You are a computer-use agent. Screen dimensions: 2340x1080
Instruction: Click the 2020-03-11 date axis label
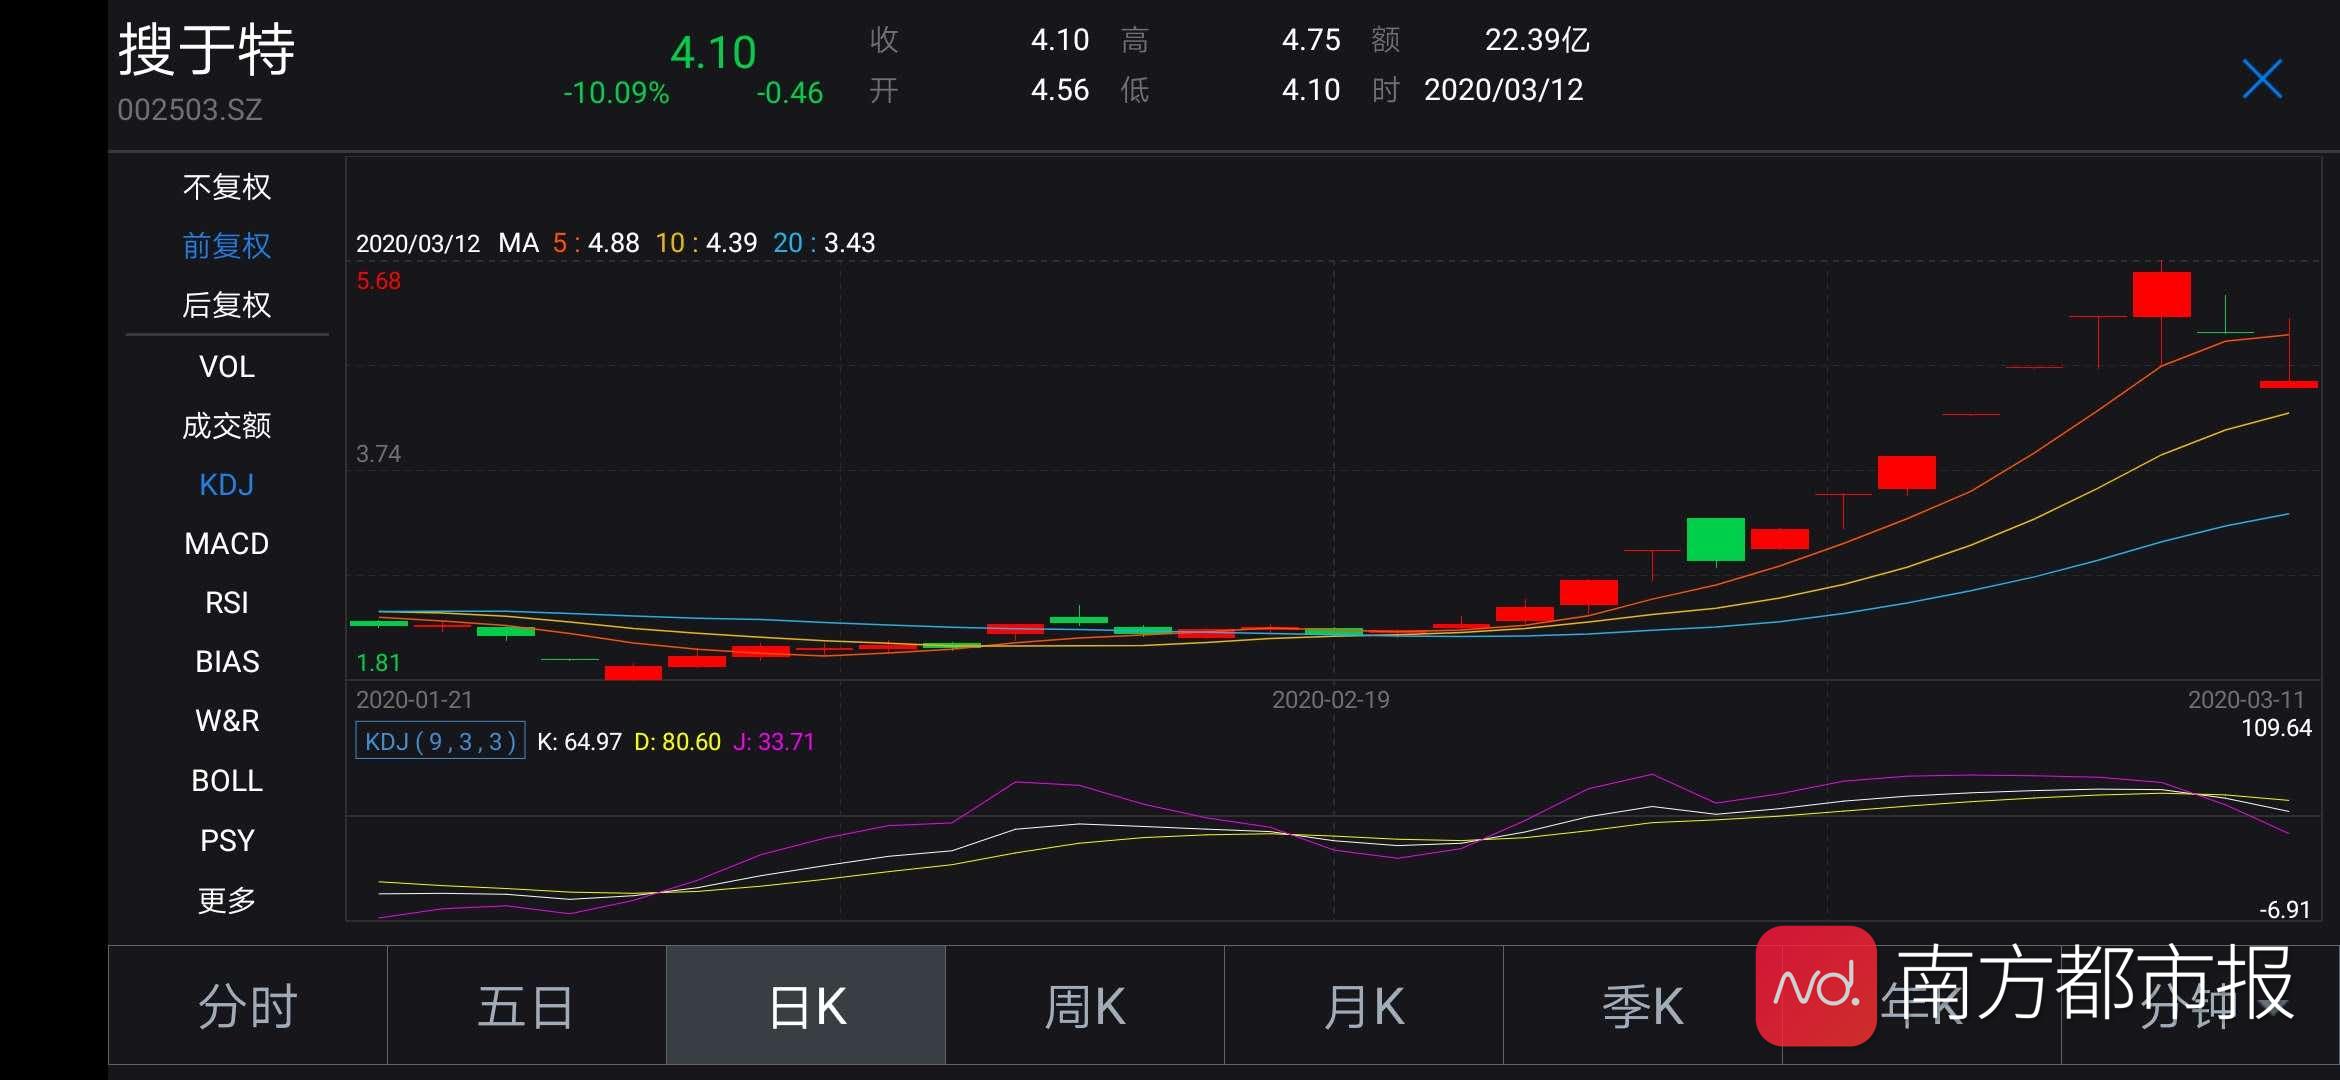(2246, 700)
